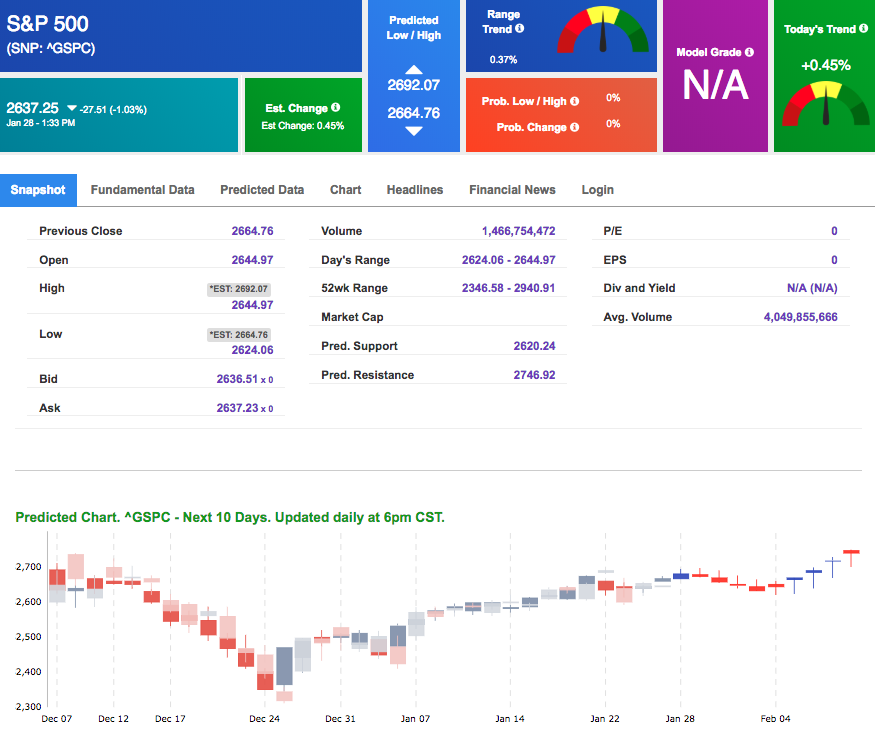Click the Pred. Resistance value 2746.92

coord(534,376)
